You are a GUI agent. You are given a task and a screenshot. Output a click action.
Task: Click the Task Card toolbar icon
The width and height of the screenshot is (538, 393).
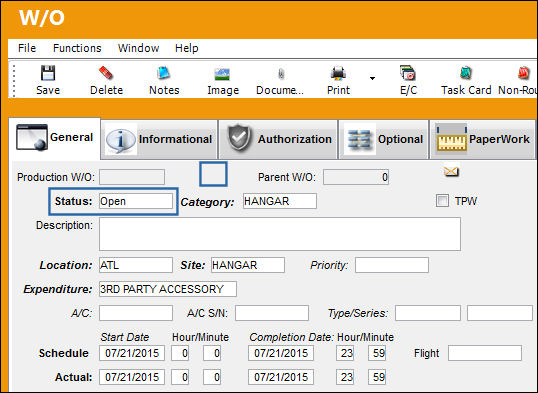pyautogui.click(x=466, y=73)
